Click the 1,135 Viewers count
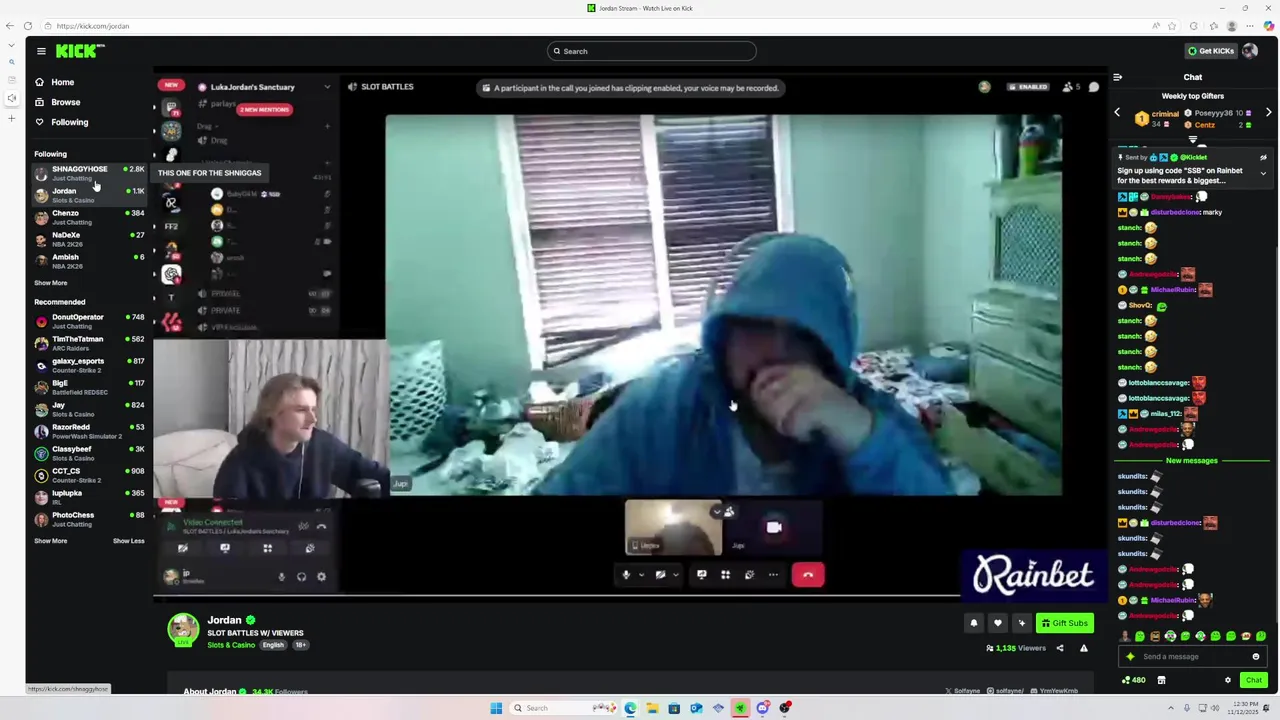 tap(1016, 648)
